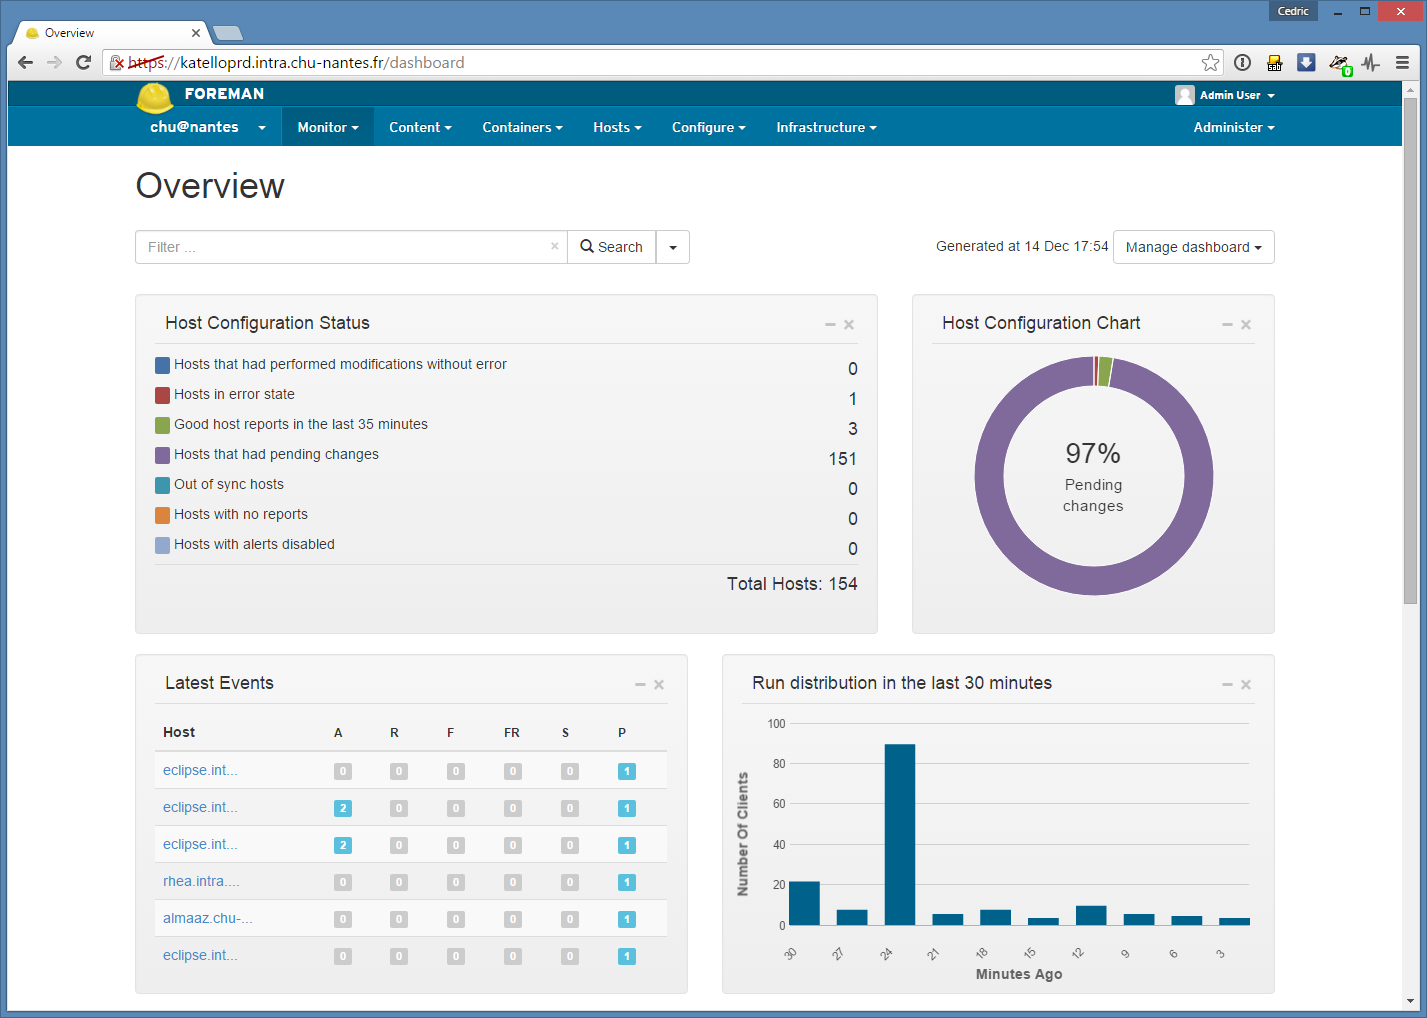1427x1018 pixels.
Task: Collapse the Run distribution widget
Action: pyautogui.click(x=1227, y=684)
